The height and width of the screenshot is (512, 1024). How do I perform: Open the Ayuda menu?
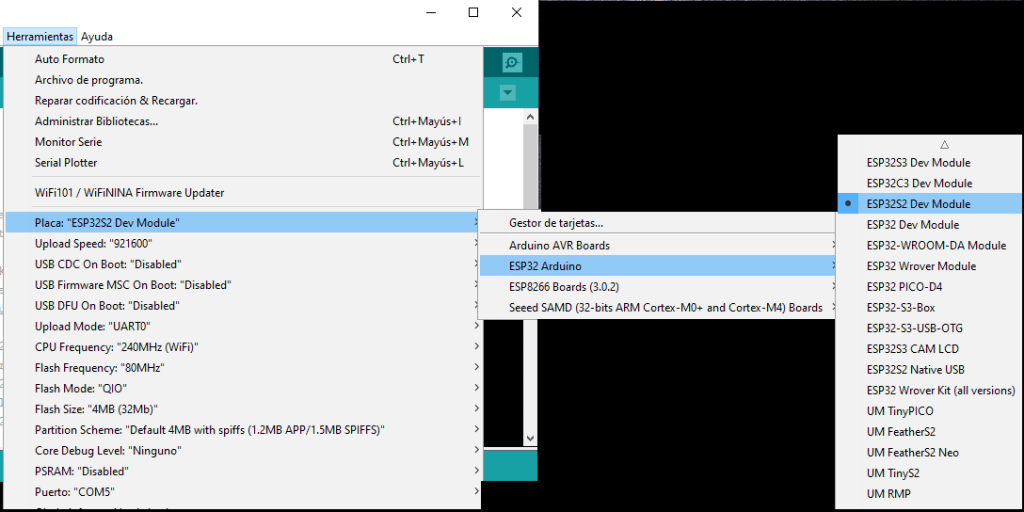point(97,36)
